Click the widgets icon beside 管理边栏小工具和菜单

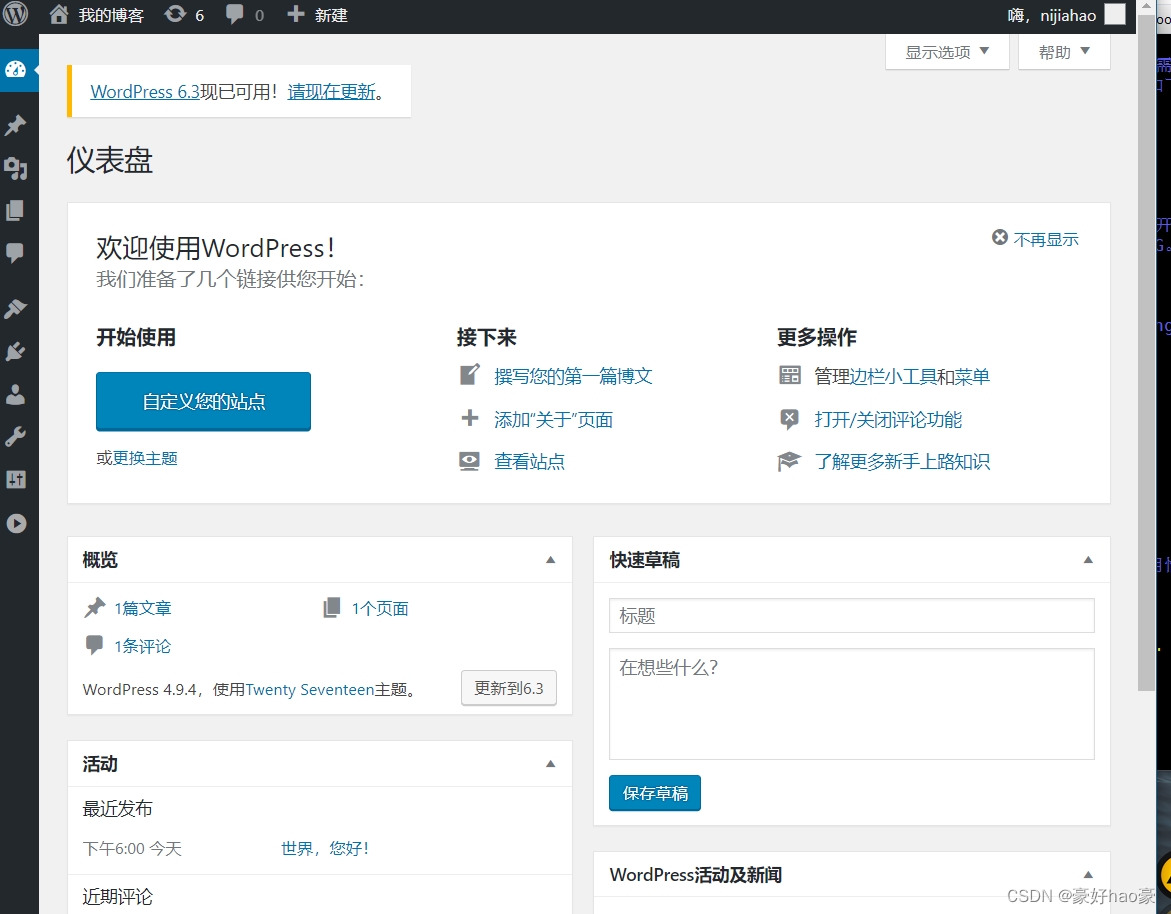(x=789, y=375)
